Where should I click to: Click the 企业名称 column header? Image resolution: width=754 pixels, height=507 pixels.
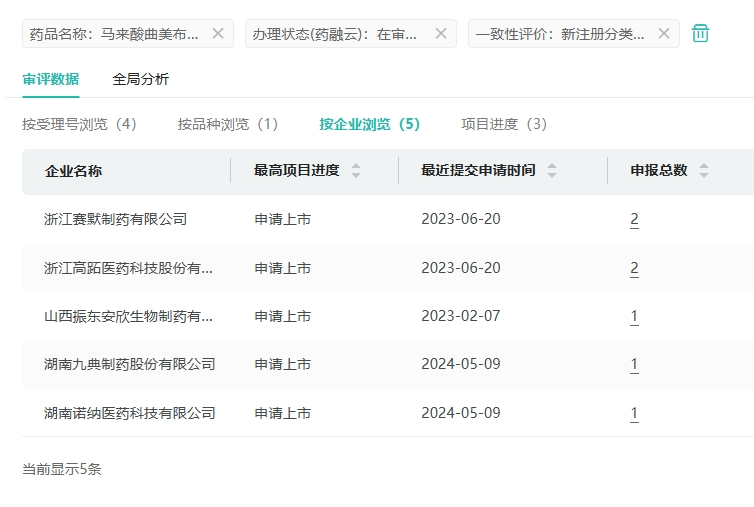point(73,171)
